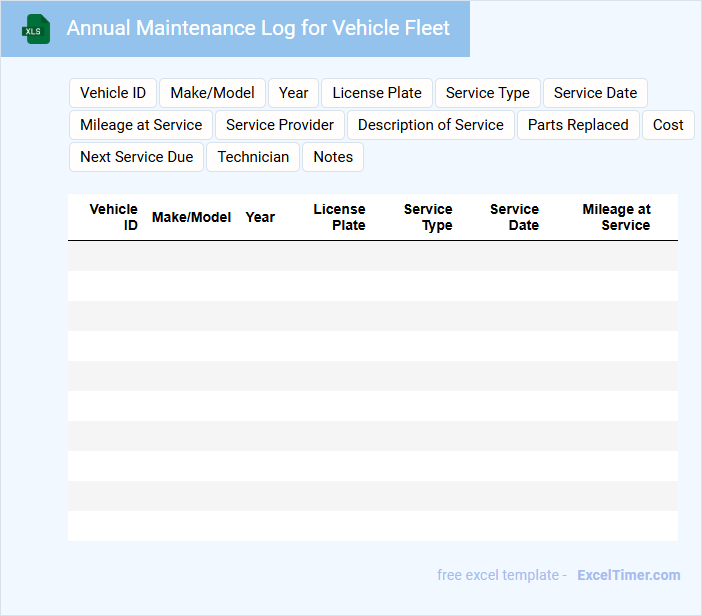Click the Make/Model tag
The height and width of the screenshot is (616, 702).
tap(212, 93)
